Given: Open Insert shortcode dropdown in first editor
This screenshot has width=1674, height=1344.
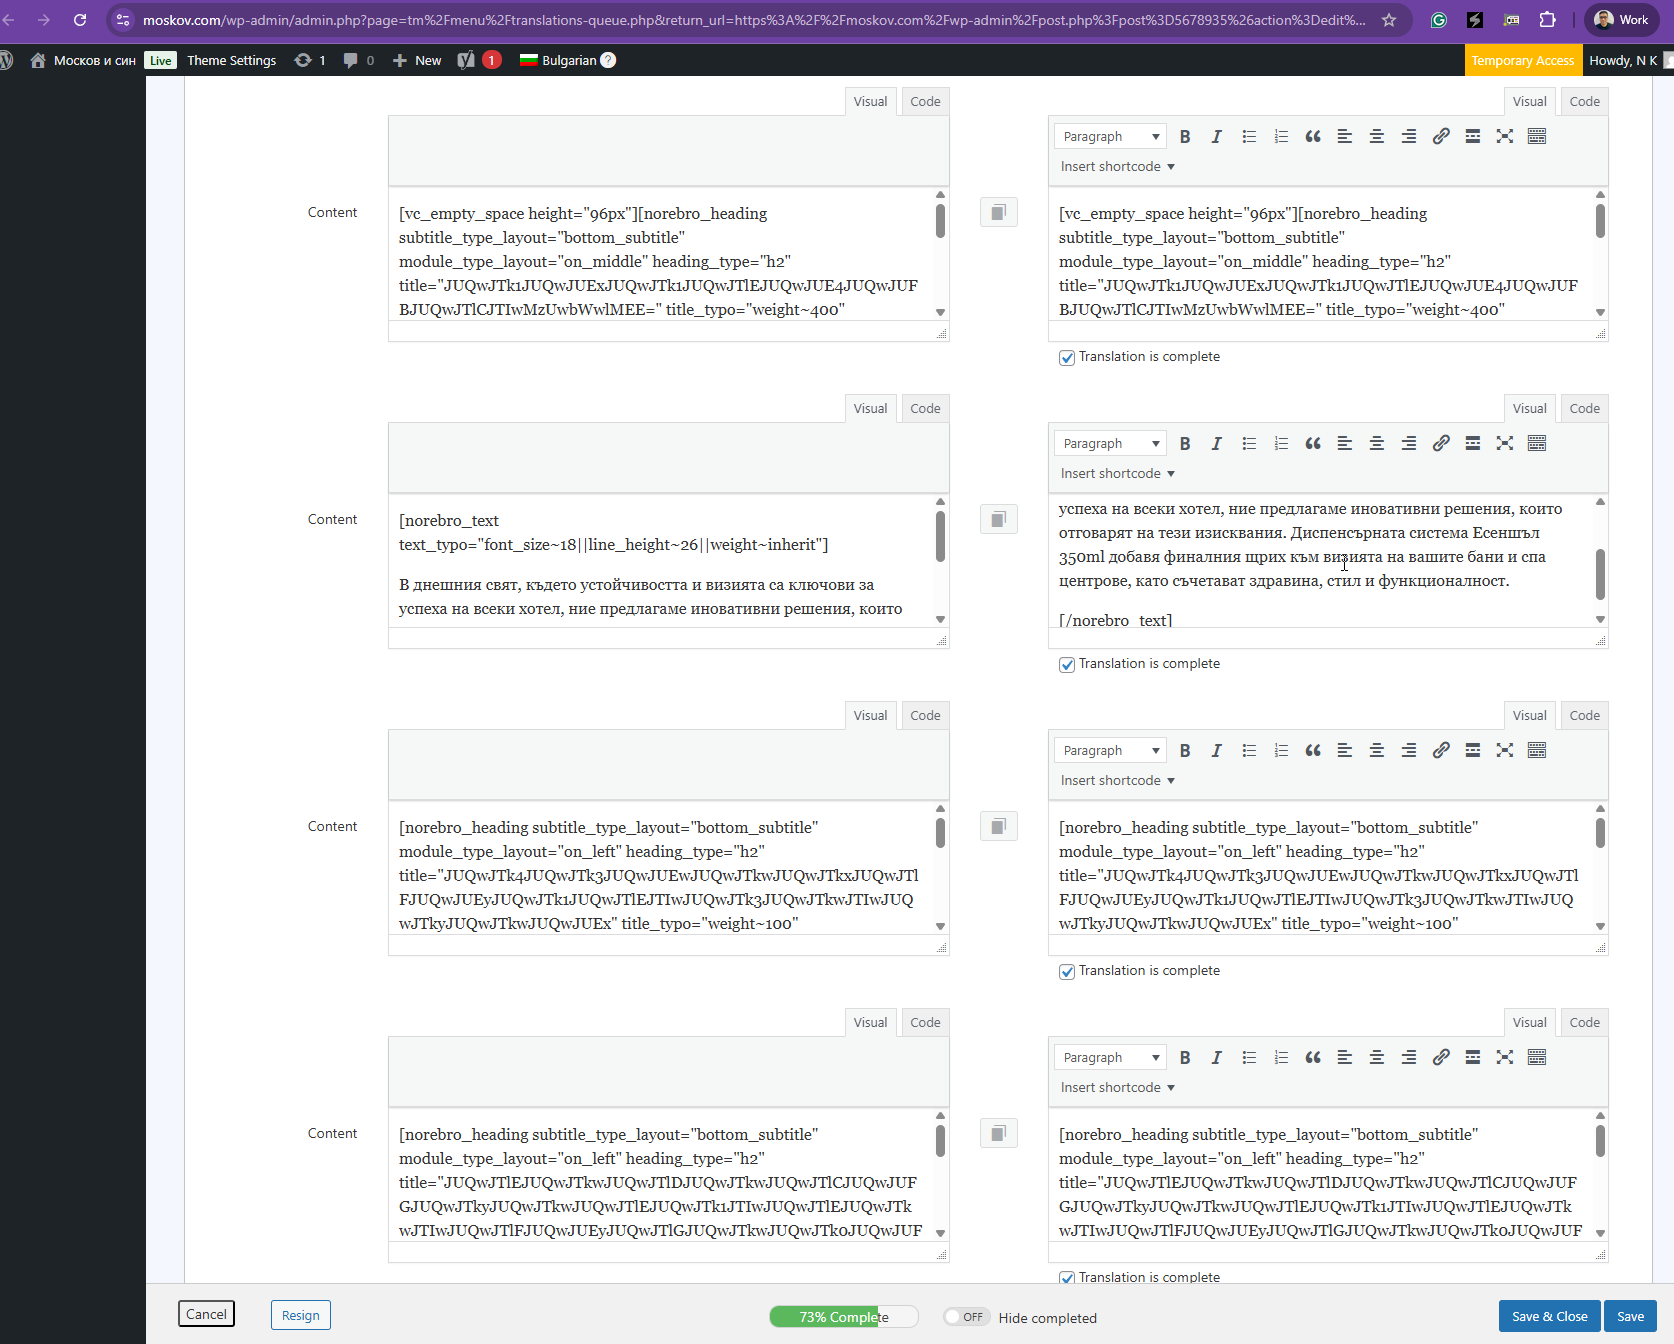Looking at the screenshot, I should (1117, 166).
